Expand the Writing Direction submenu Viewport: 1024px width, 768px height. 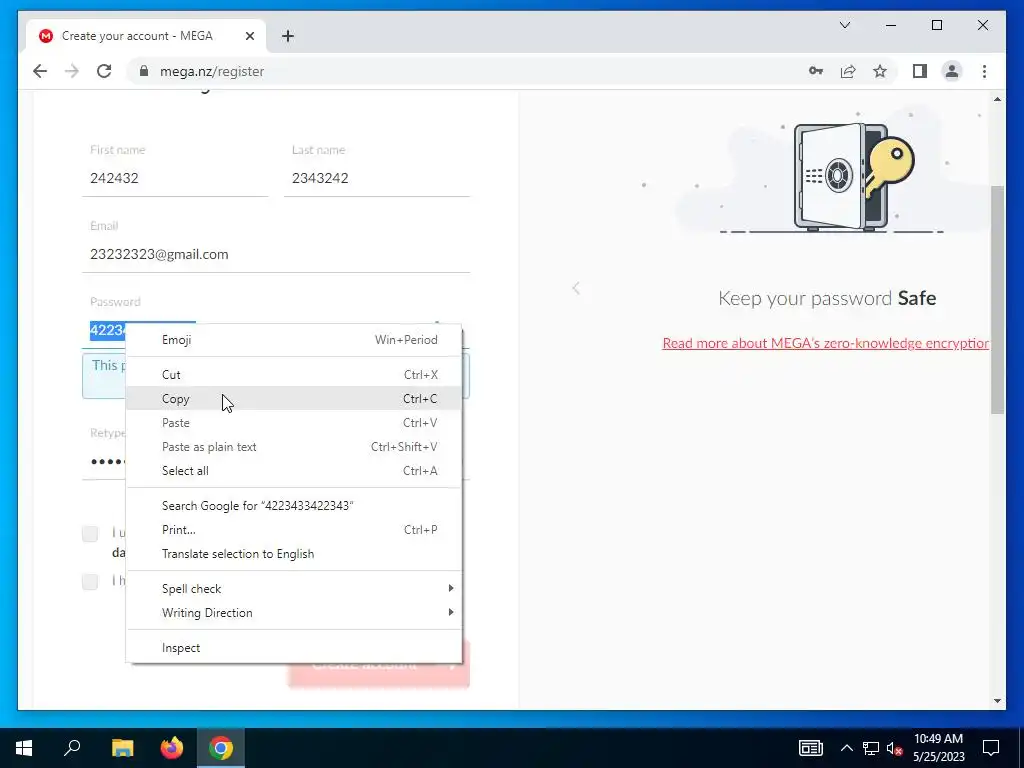coord(293,613)
